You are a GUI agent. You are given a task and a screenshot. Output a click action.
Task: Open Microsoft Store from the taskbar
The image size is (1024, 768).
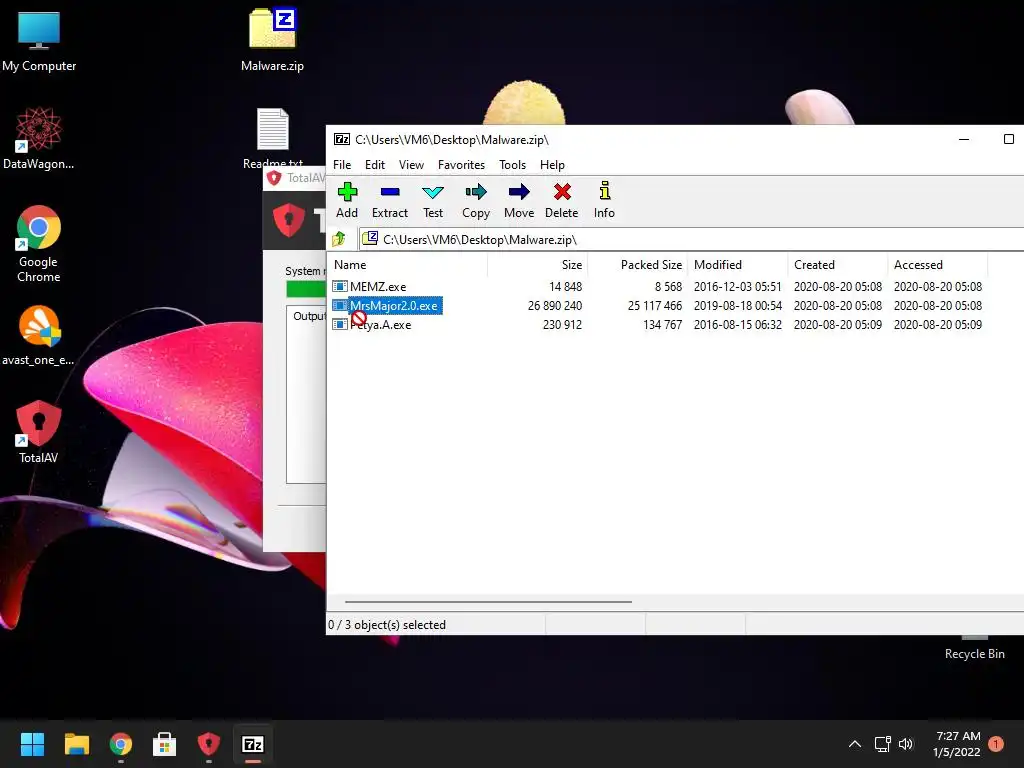(x=165, y=744)
